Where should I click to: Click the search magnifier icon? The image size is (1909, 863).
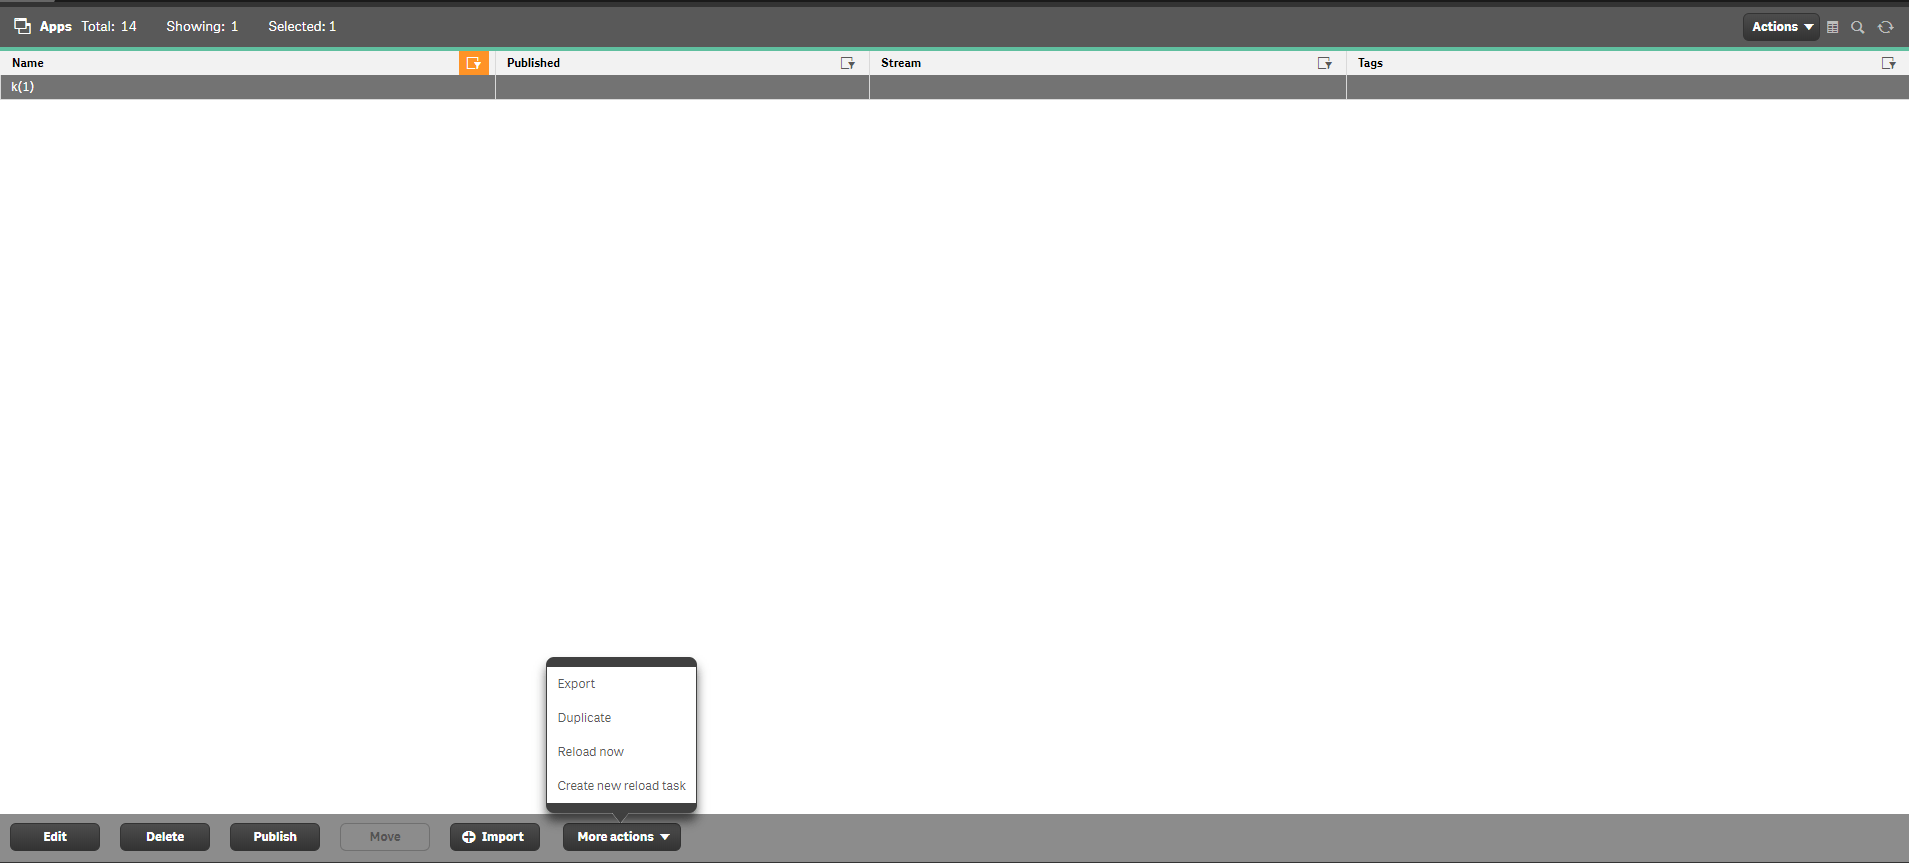click(1858, 27)
